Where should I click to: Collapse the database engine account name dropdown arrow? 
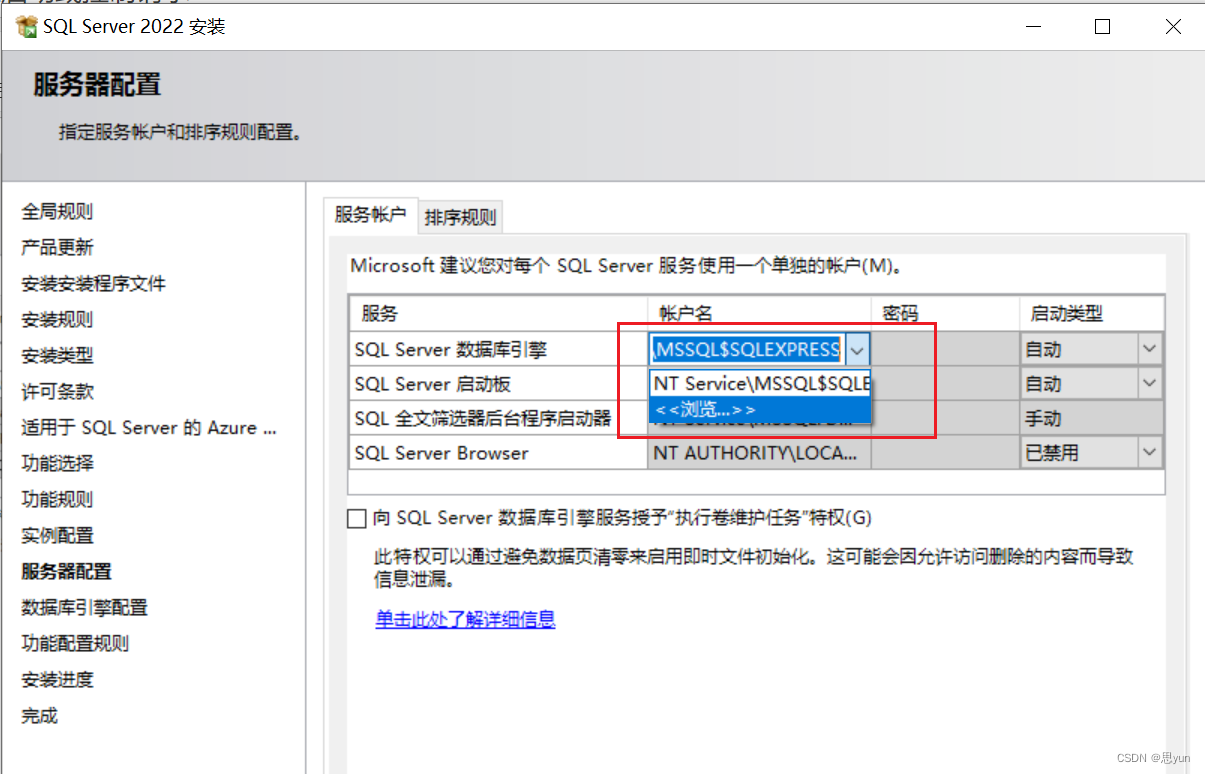(858, 349)
